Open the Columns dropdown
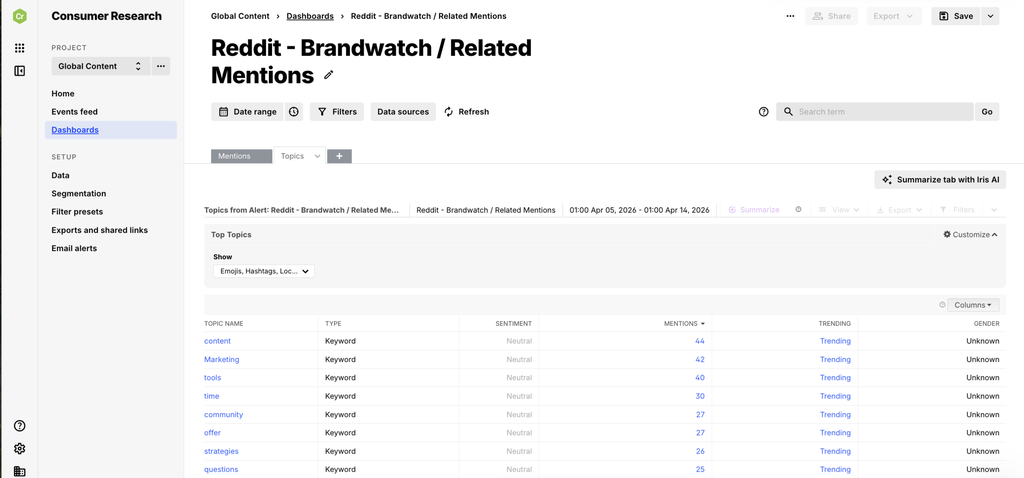Screen dimensions: 1024x478 [x=973, y=305]
